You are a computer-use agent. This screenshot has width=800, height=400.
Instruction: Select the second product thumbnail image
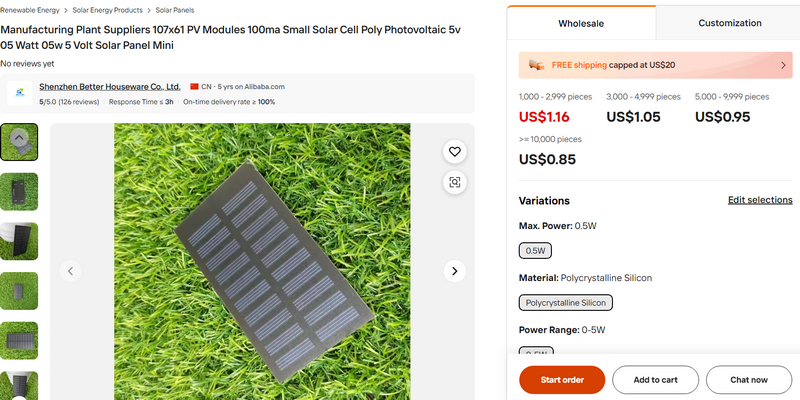pyautogui.click(x=19, y=192)
